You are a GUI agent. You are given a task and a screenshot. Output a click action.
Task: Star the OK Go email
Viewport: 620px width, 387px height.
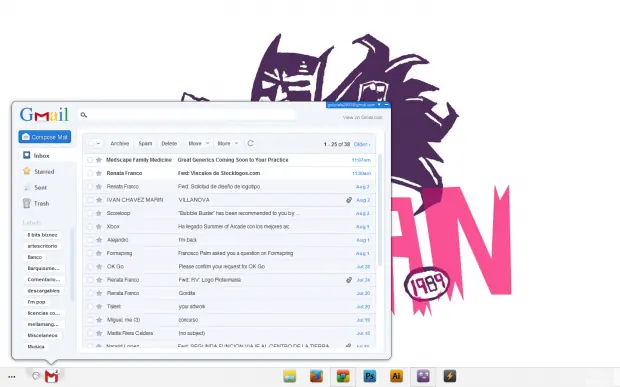coord(99,267)
